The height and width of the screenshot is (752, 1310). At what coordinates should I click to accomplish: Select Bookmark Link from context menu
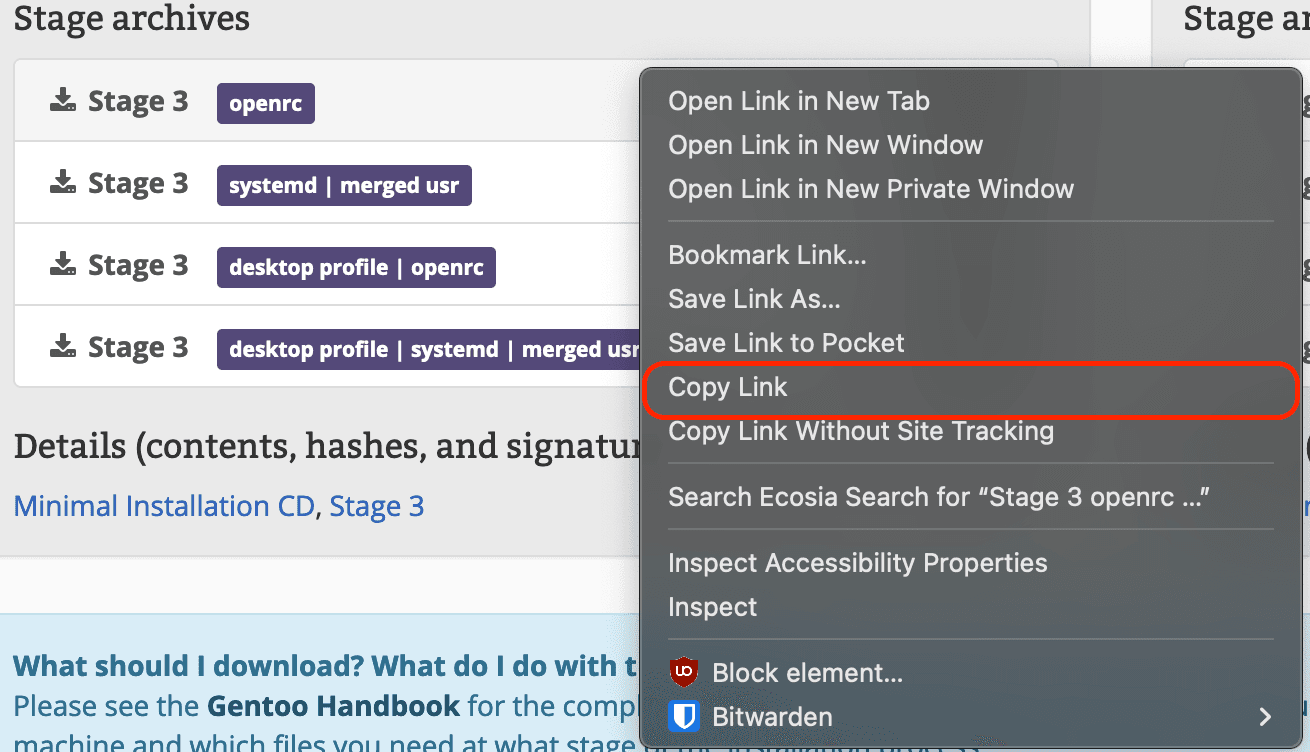click(767, 255)
